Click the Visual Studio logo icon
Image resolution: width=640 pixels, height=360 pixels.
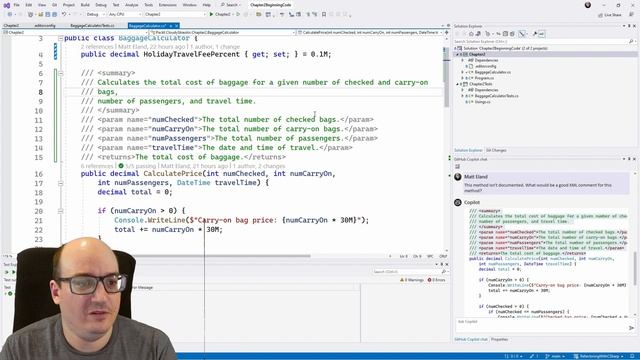click(x=6, y=5)
